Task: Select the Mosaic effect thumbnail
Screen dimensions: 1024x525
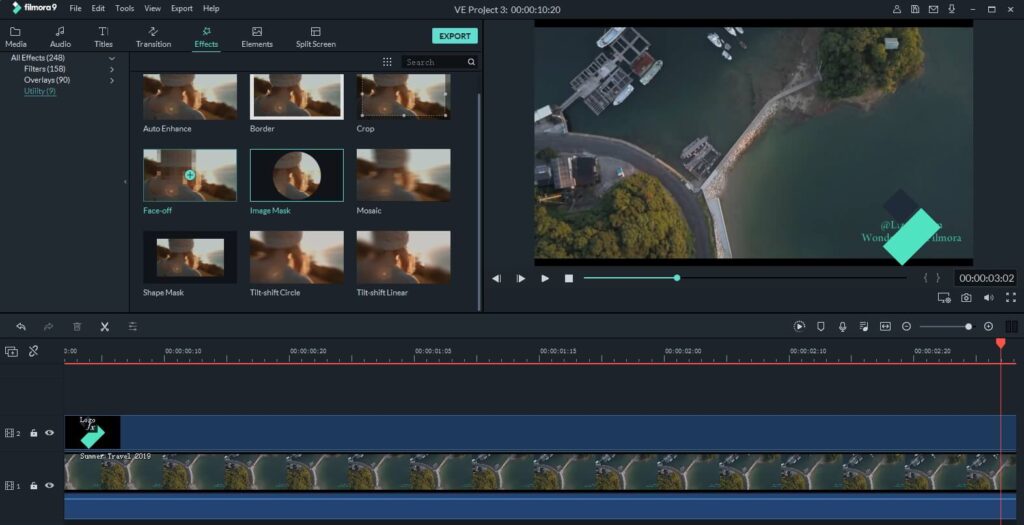Action: tap(403, 175)
